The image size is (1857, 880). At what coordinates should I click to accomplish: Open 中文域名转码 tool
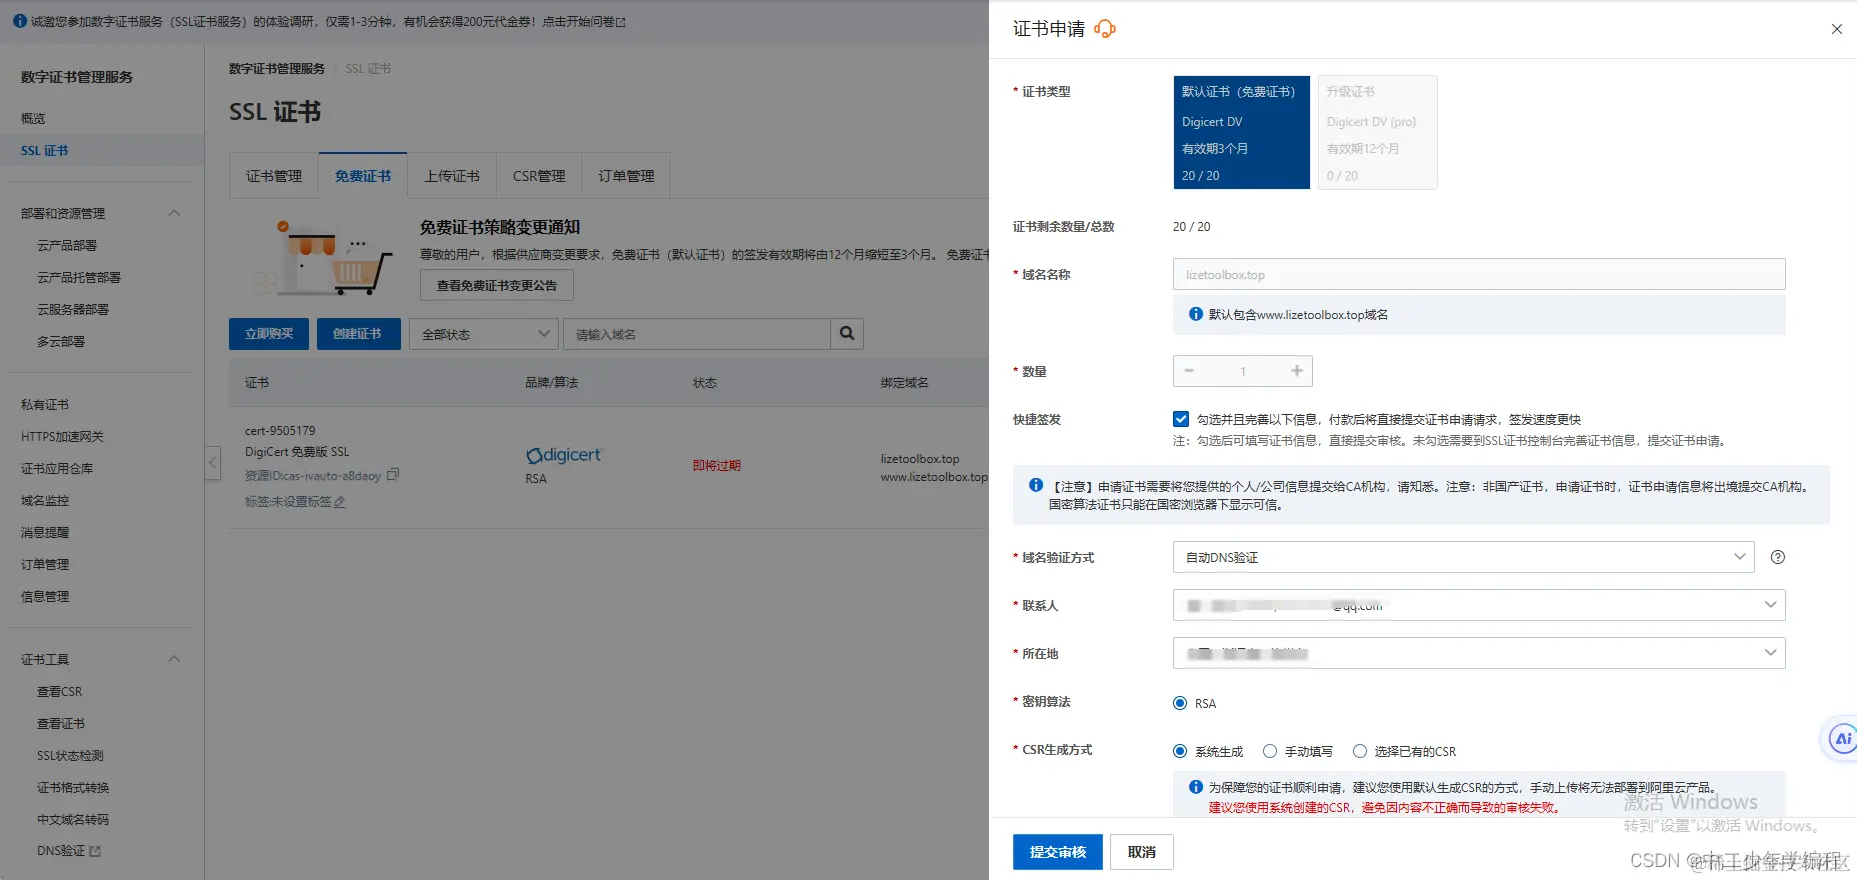[x=73, y=819]
